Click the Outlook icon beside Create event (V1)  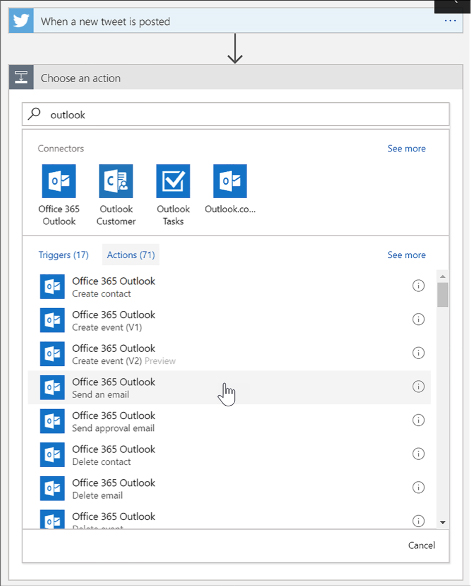click(52, 320)
